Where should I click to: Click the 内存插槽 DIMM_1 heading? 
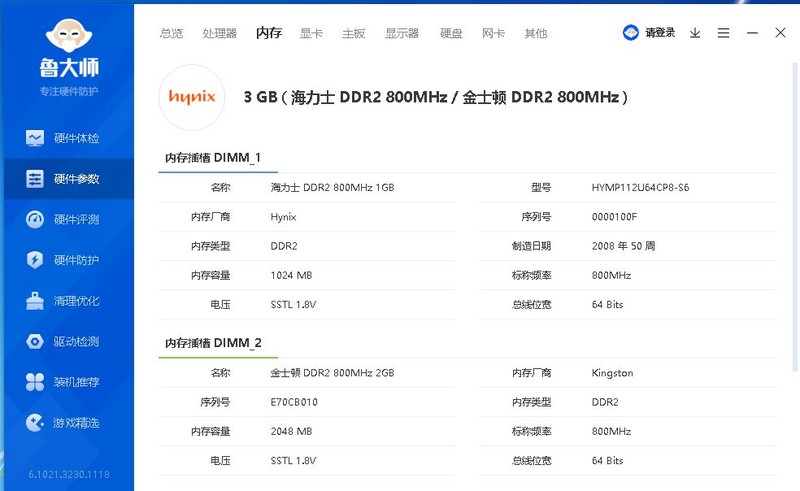click(213, 158)
